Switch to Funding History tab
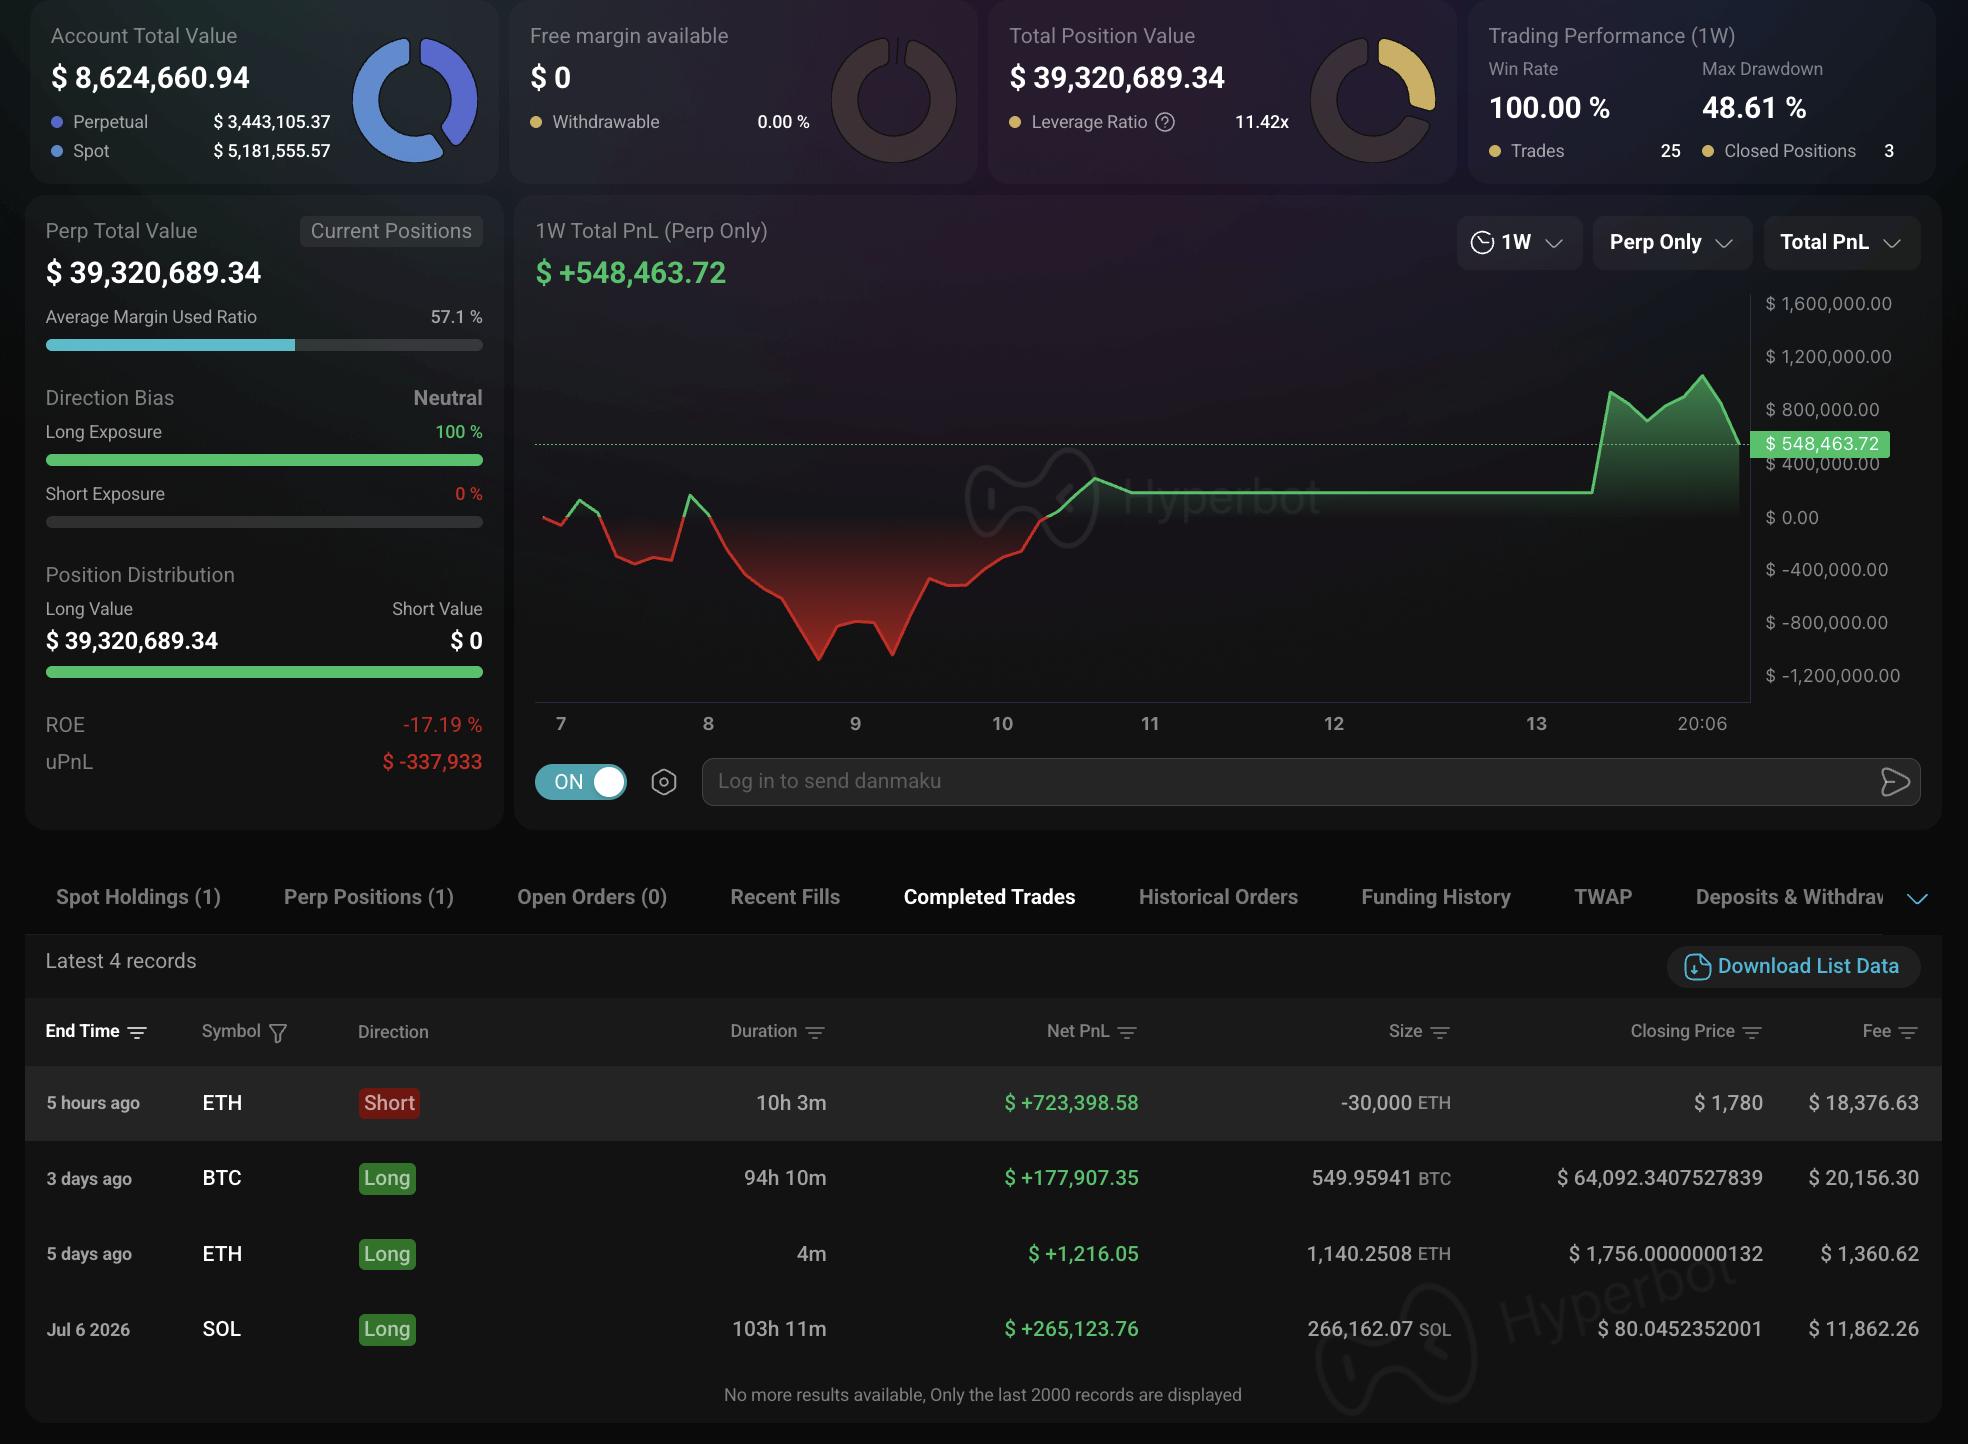 [x=1436, y=897]
